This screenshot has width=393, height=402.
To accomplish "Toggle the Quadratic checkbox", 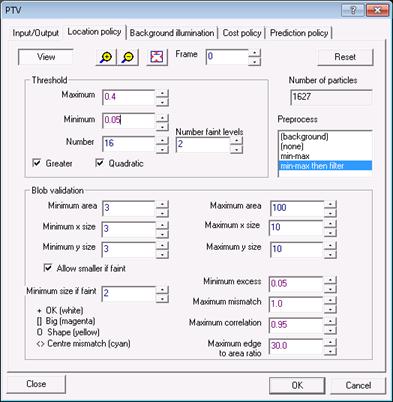I will coord(99,163).
